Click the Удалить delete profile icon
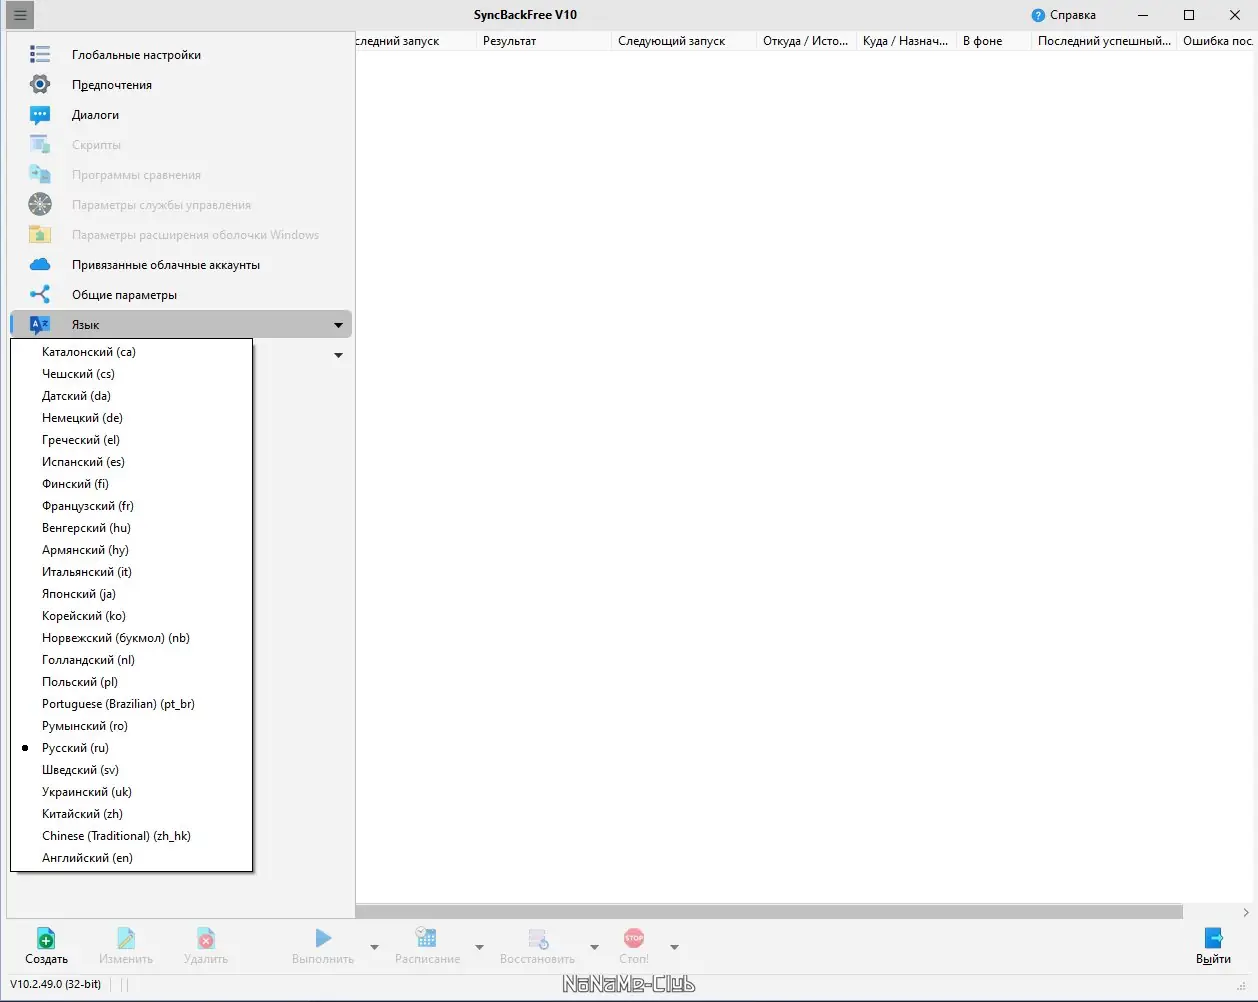1258x1002 pixels. click(x=206, y=938)
